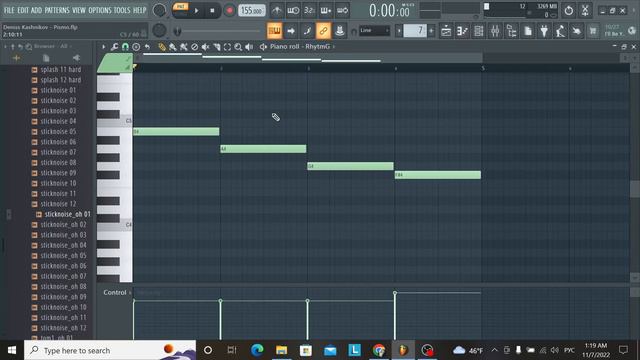The height and width of the screenshot is (360, 640).
Task: Select the Delete tool in piano roll toolbar
Action: 195,47
